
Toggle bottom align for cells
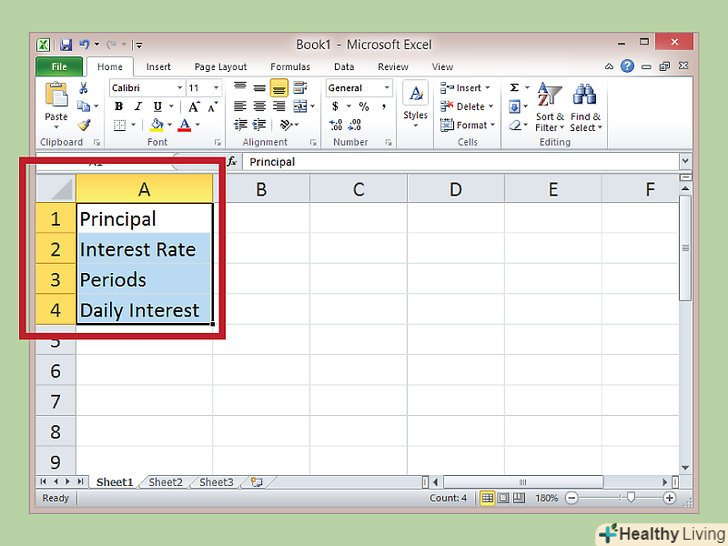(278, 88)
